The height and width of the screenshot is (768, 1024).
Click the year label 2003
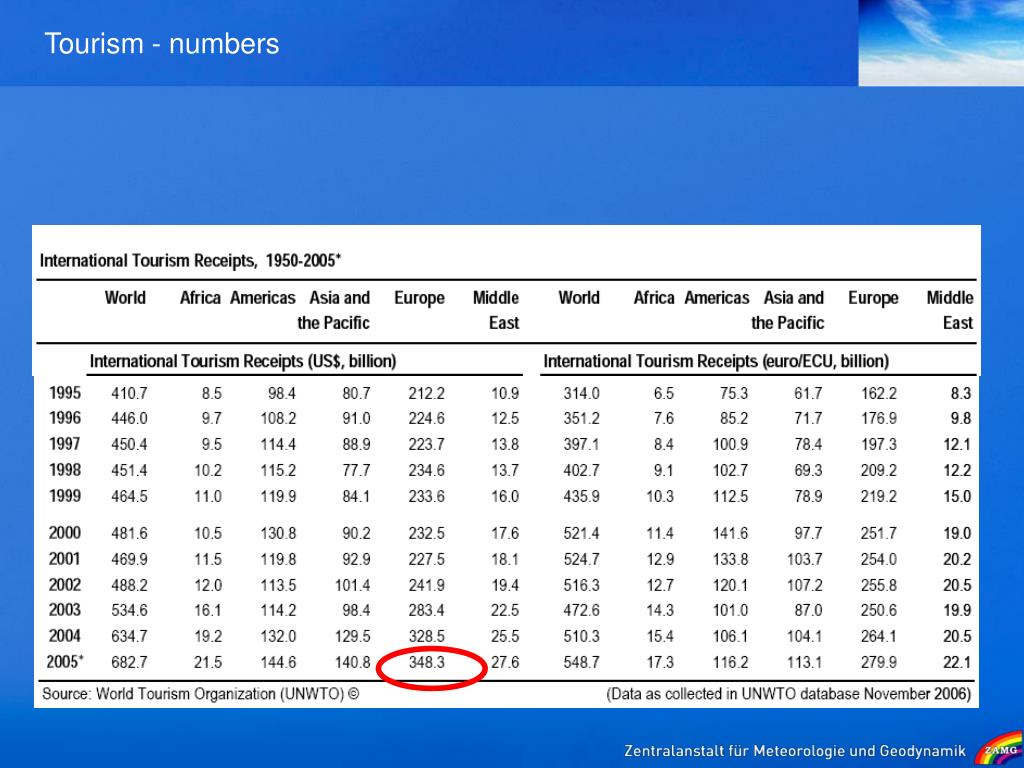(65, 610)
